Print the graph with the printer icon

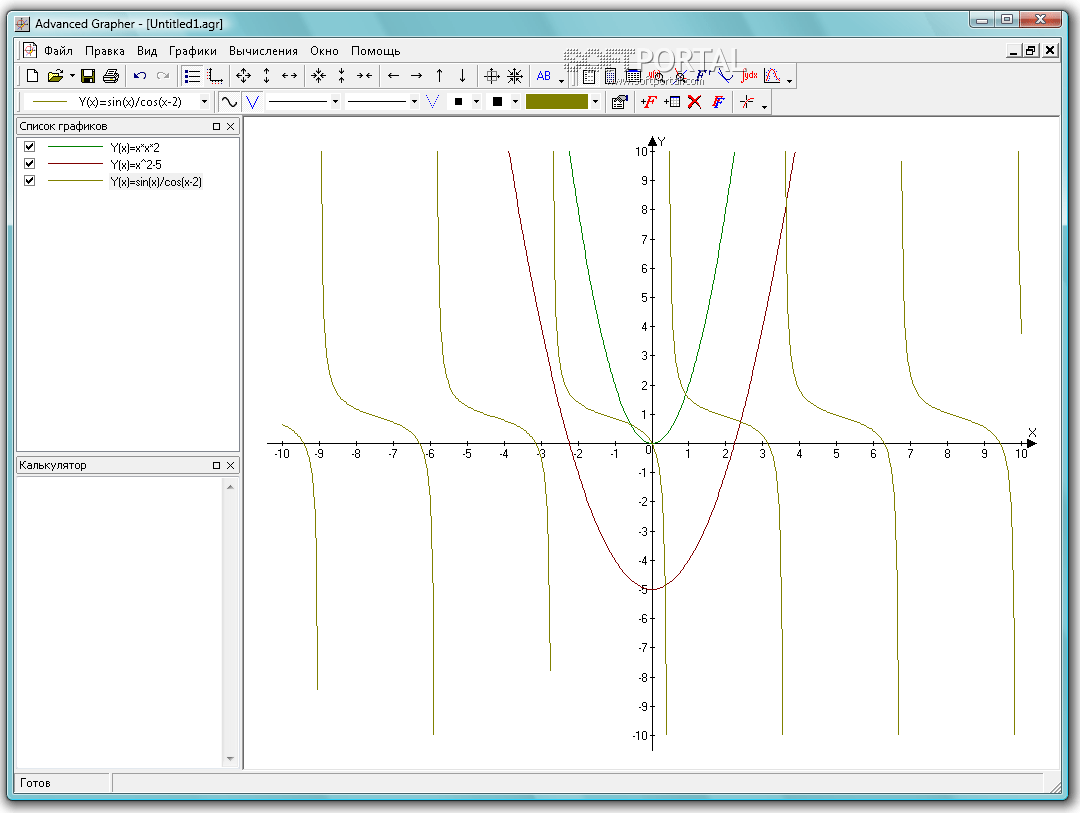click(x=110, y=76)
